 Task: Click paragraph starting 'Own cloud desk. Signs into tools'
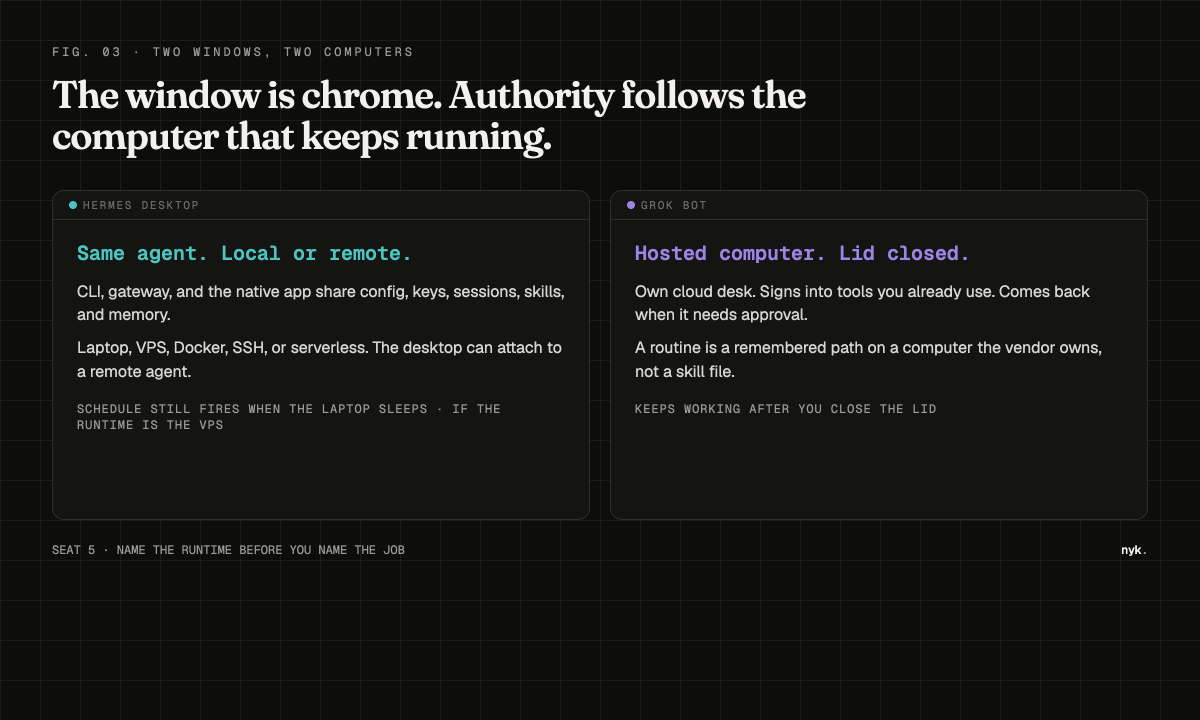tap(862, 303)
